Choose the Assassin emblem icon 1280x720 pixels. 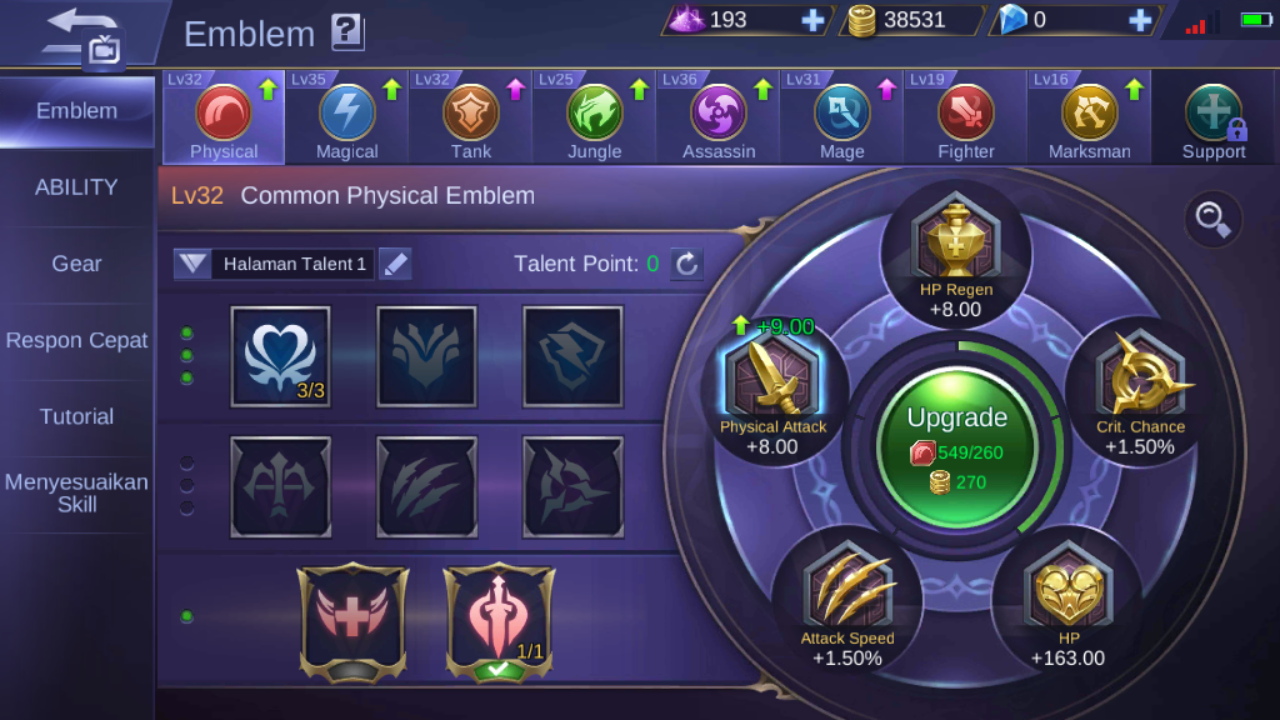pos(718,112)
